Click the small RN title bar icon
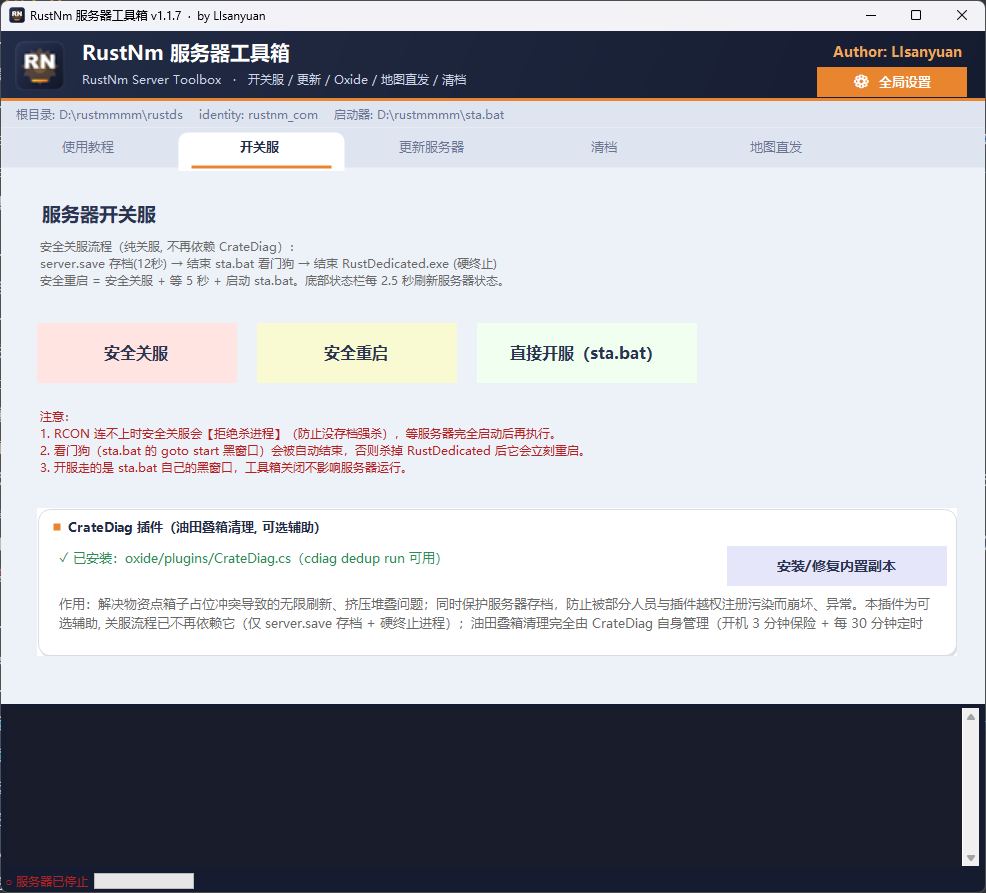This screenshot has height=893, width=986. pyautogui.click(x=17, y=15)
